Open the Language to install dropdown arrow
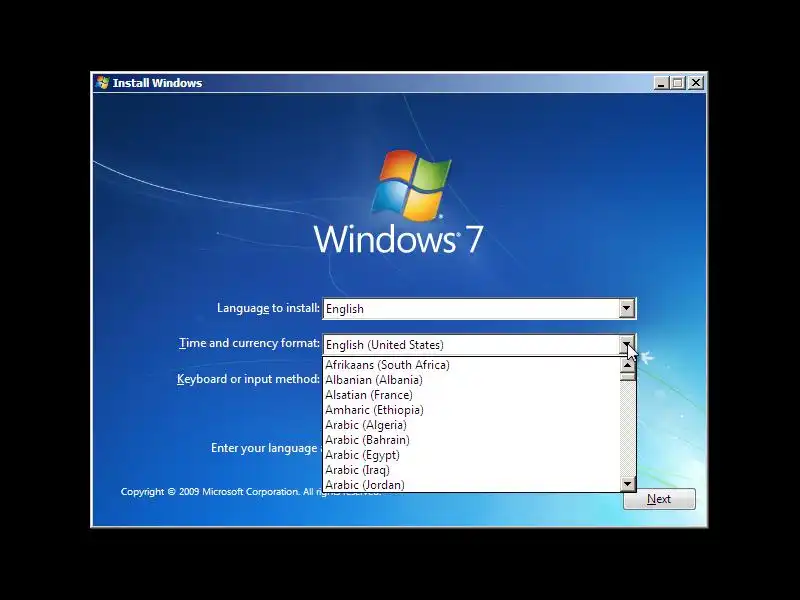 coord(627,309)
